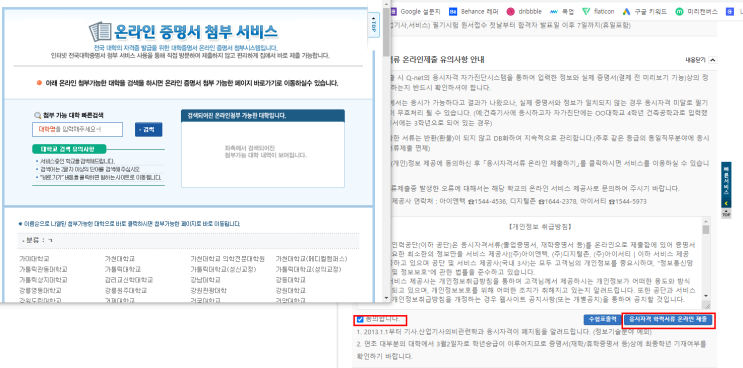Open the 강동대학교 link
Screen dimensions: 743x368
click(x=291, y=279)
